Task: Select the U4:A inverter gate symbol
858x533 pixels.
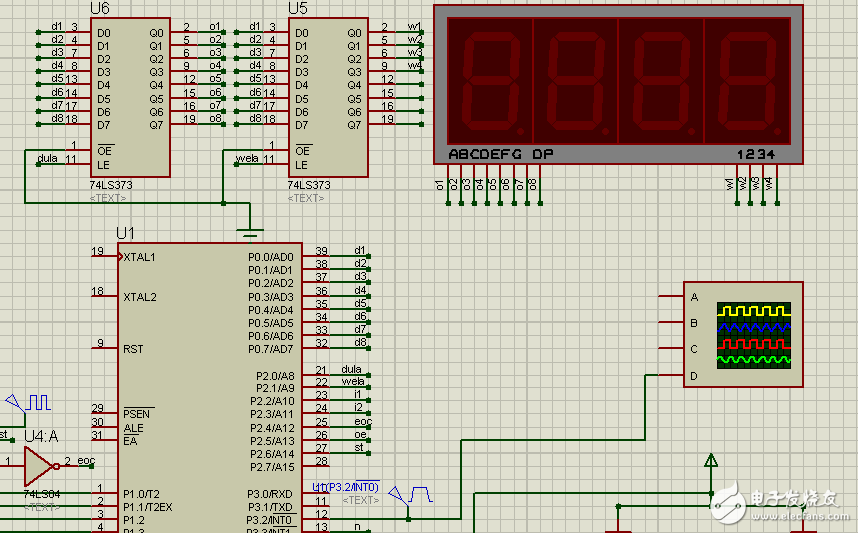Action: click(x=38, y=465)
